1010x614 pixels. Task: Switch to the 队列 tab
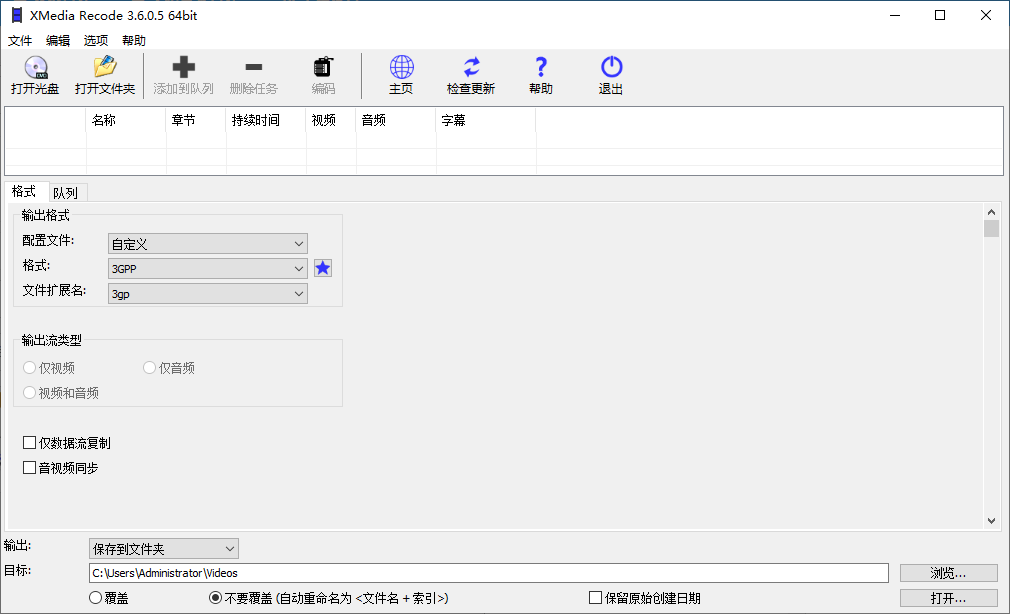[65, 193]
